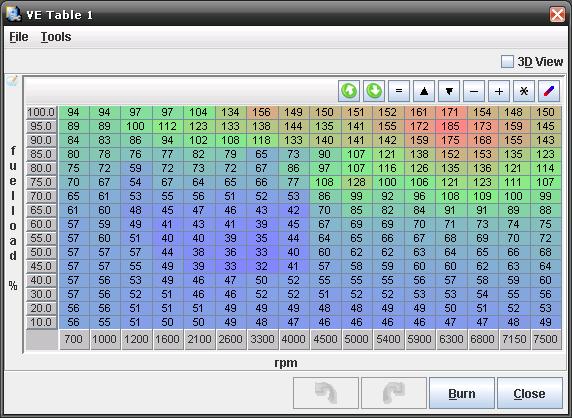Viewport: 572px width, 418px height.
Task: Select the cell with value 112
Action: coord(167,126)
